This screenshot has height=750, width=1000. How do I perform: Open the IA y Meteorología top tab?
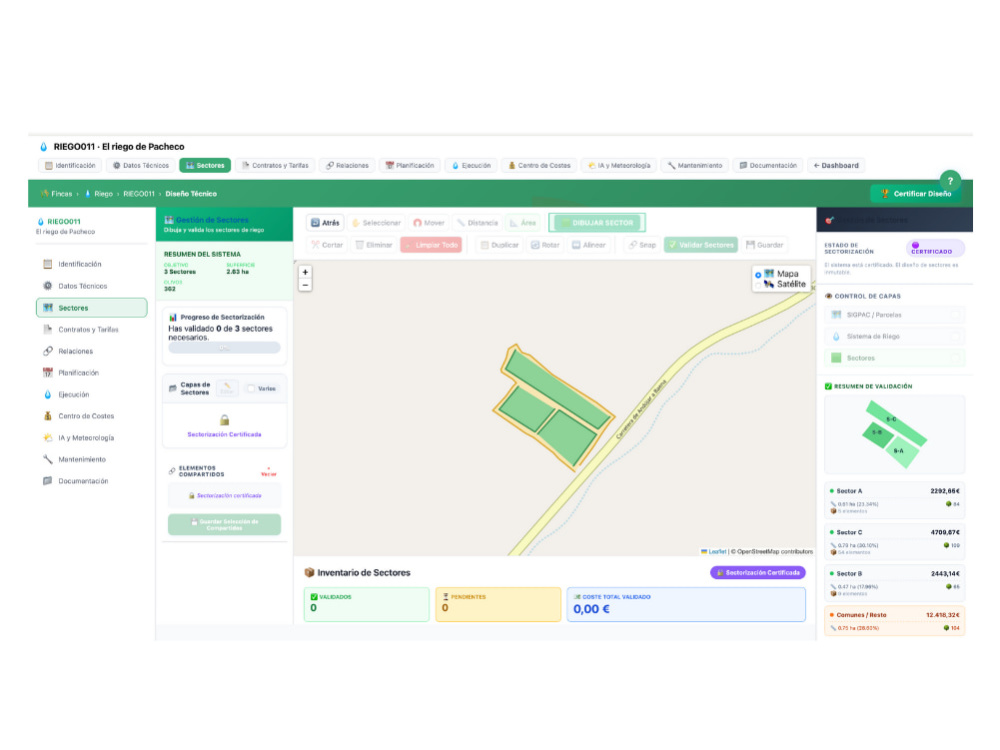[619, 165]
